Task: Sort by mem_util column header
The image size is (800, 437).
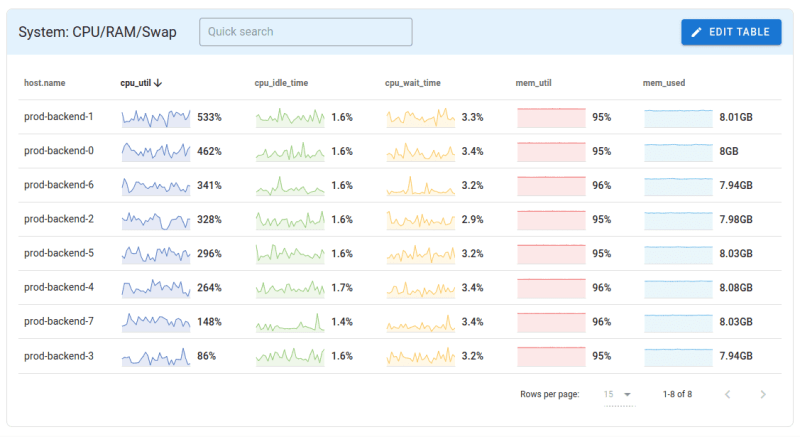Action: click(x=532, y=83)
